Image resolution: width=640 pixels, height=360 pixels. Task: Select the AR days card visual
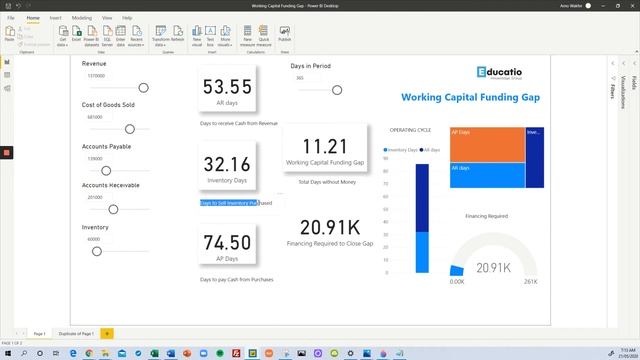coord(227,89)
